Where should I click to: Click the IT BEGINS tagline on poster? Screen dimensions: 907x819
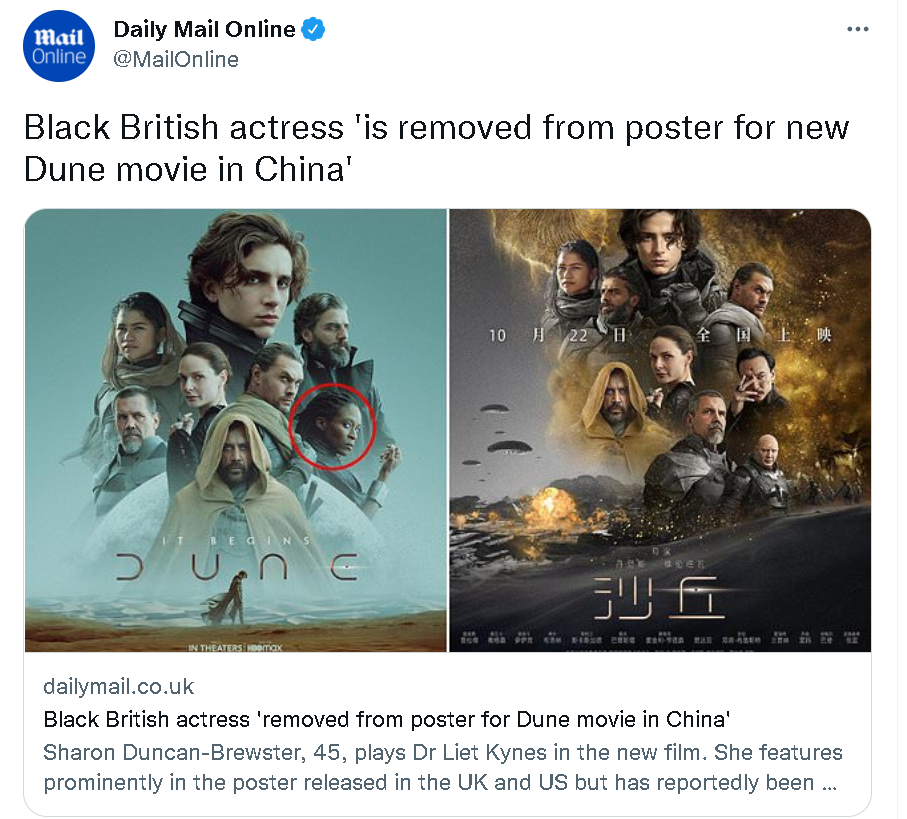point(236,541)
